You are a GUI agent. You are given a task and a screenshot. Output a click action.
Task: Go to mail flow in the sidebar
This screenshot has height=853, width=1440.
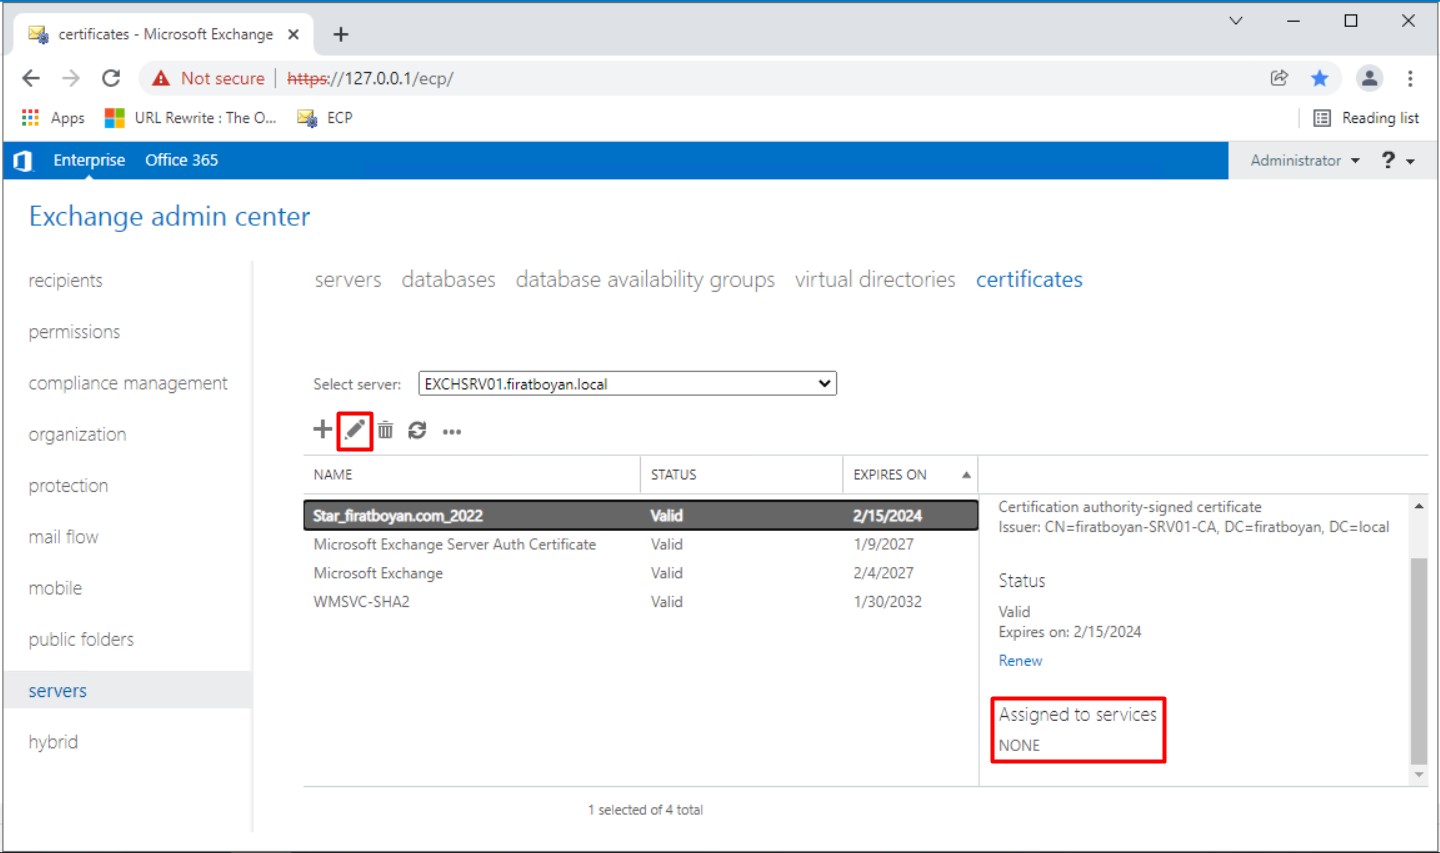point(63,537)
